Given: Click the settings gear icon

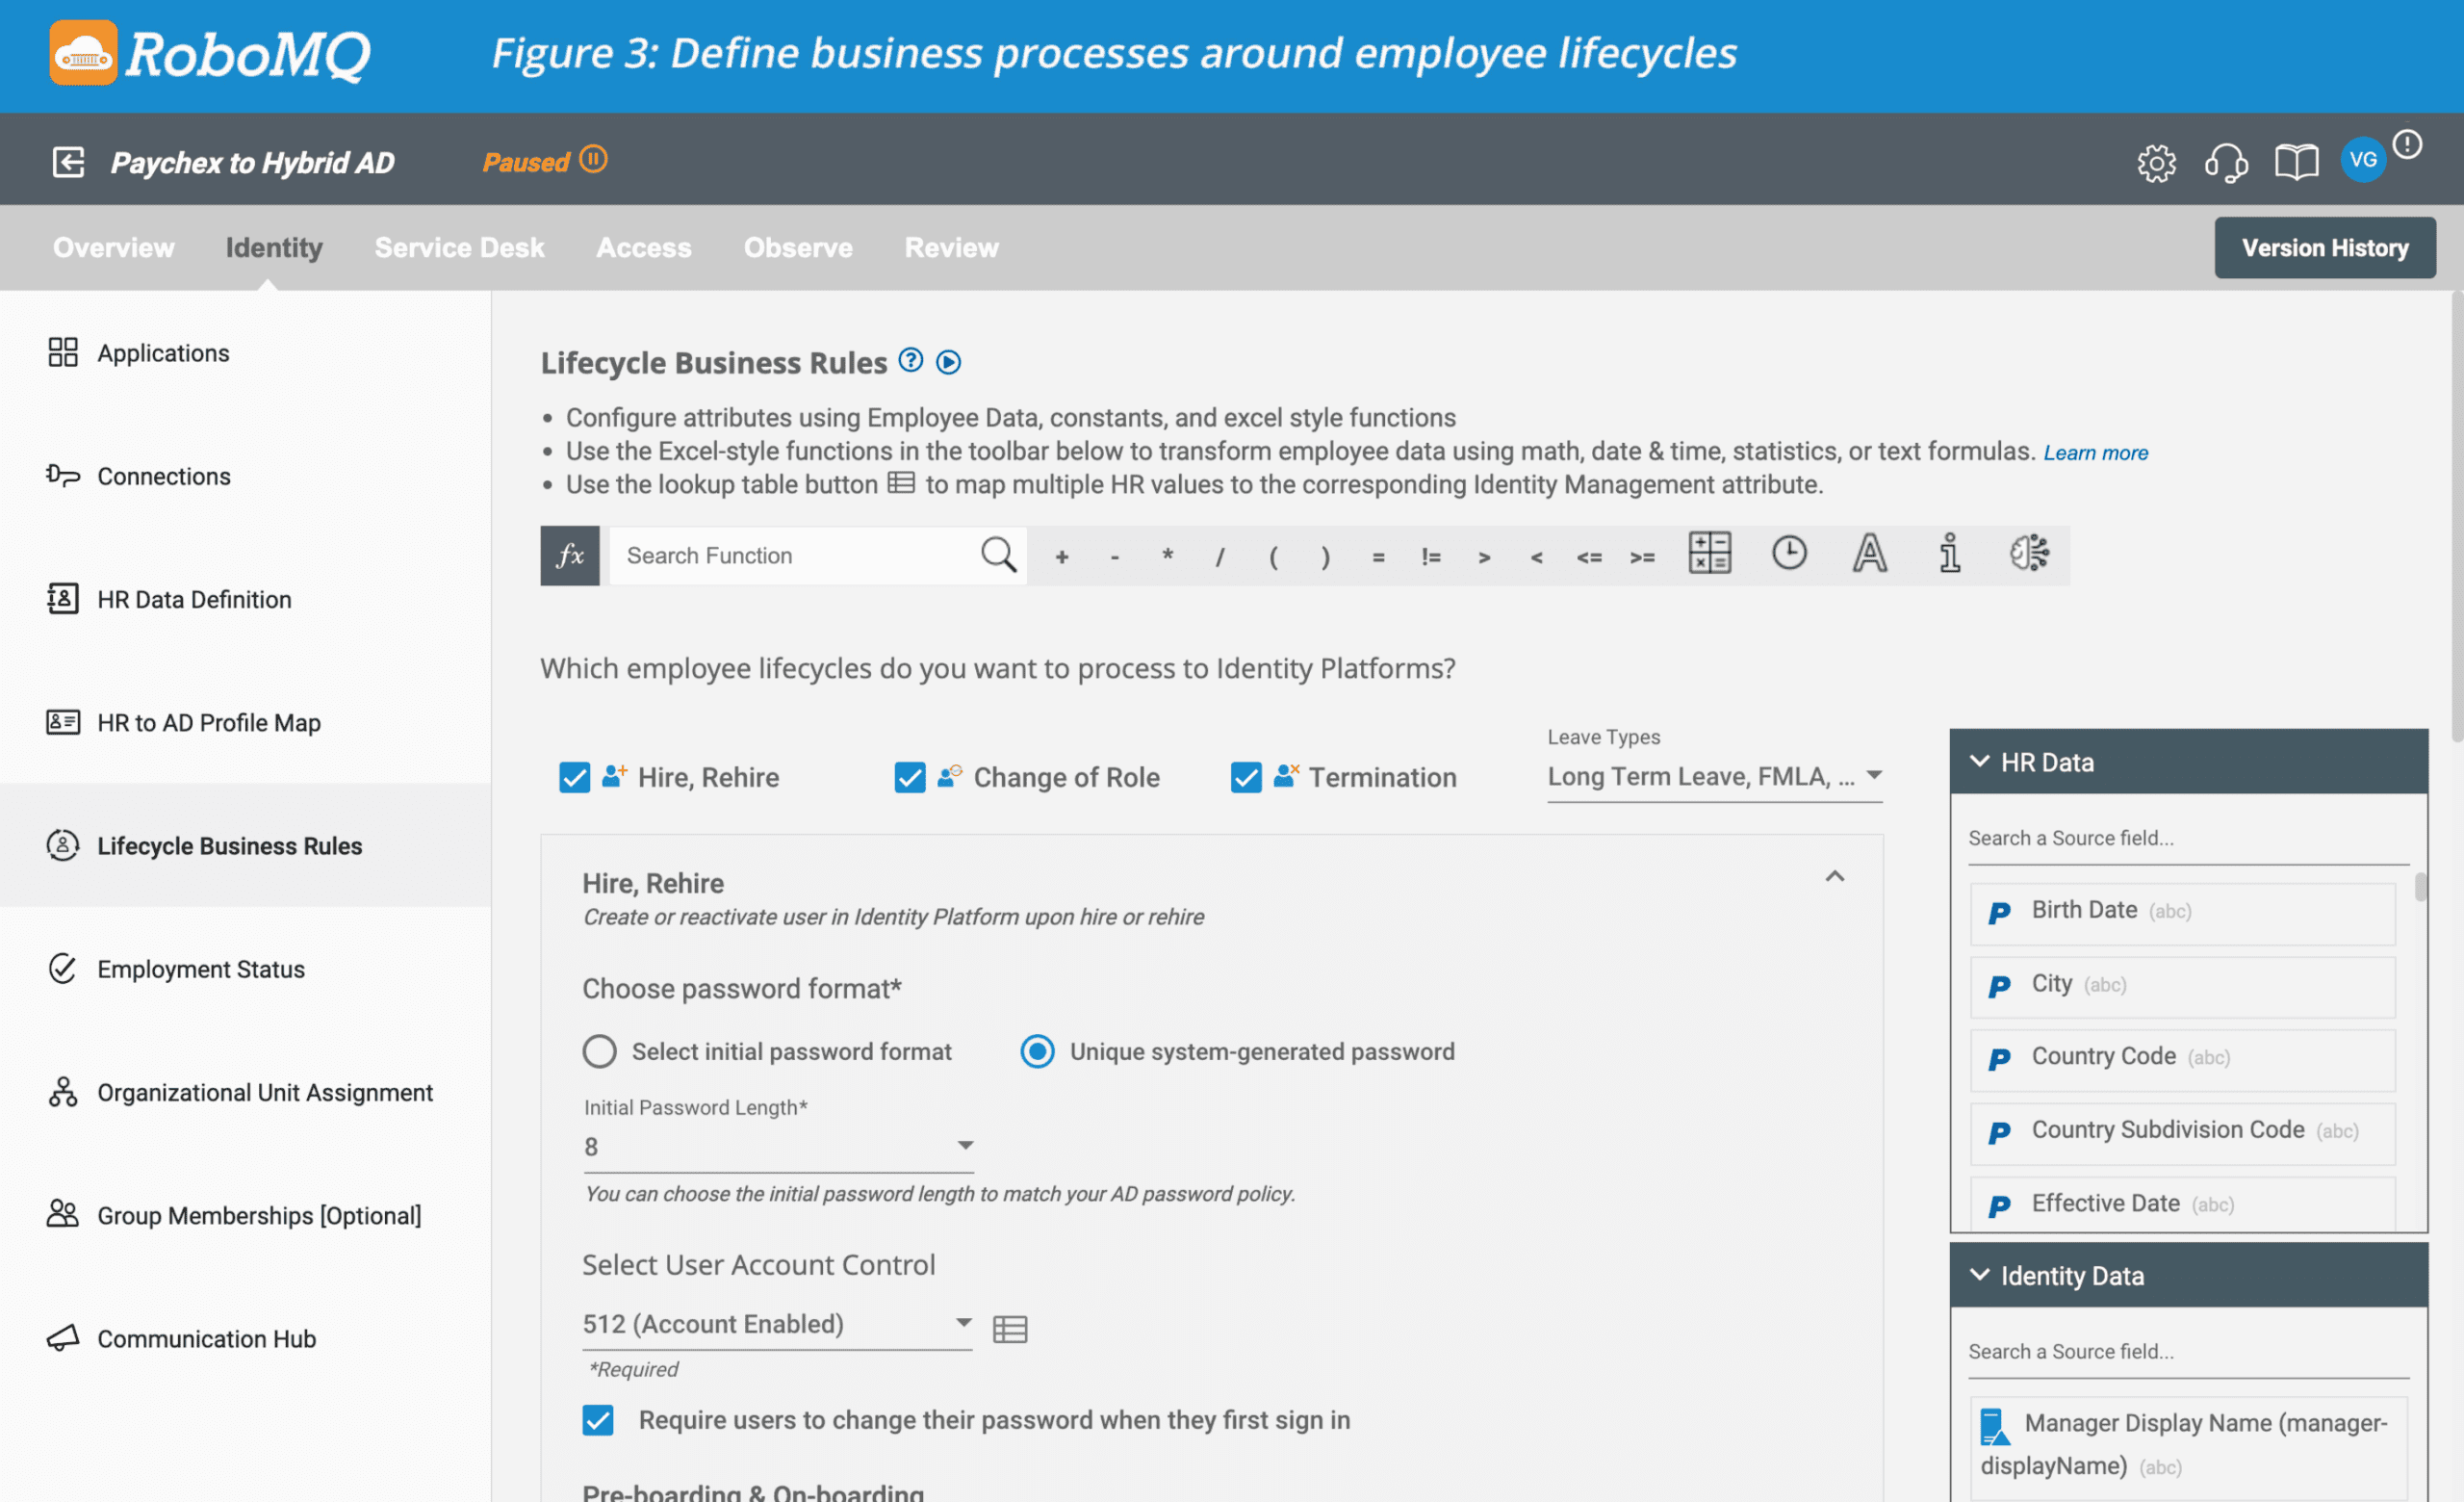Looking at the screenshot, I should point(2156,162).
